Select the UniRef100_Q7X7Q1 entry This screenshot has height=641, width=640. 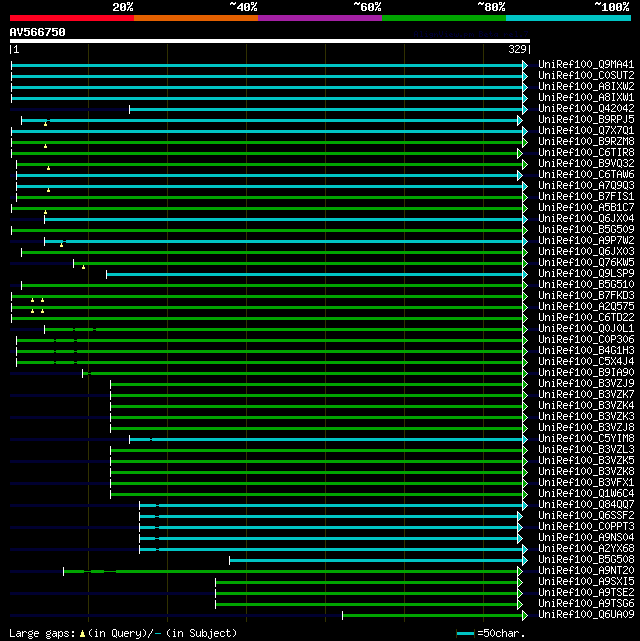click(x=586, y=130)
